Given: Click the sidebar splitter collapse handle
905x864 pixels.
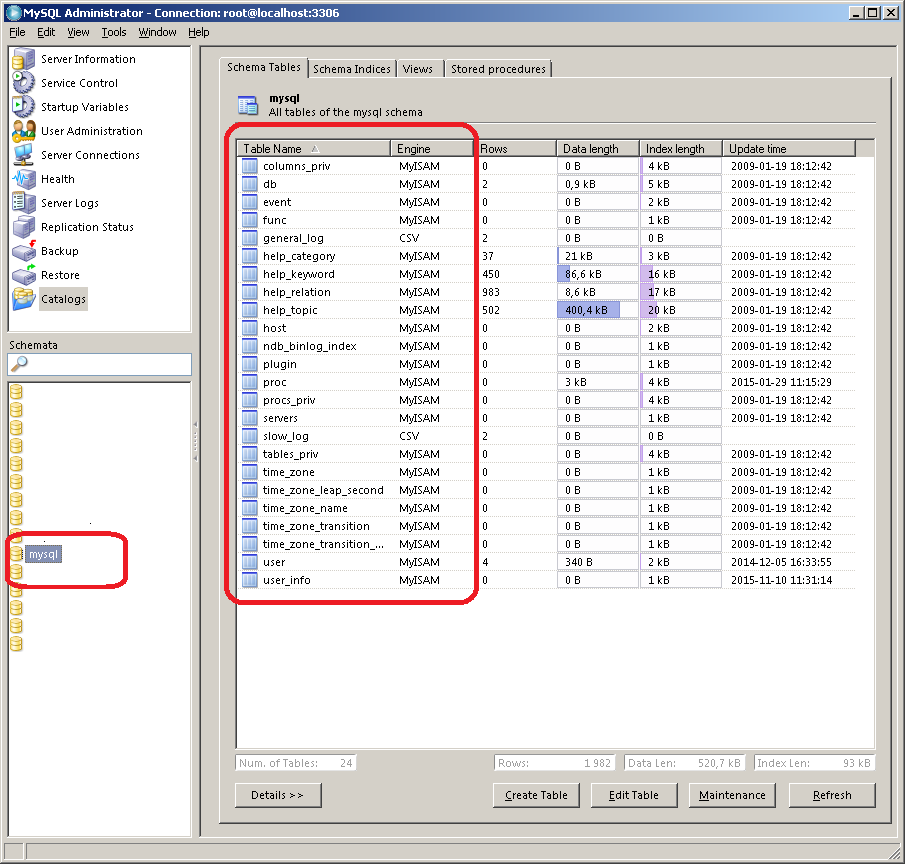Looking at the screenshot, I should (x=196, y=442).
